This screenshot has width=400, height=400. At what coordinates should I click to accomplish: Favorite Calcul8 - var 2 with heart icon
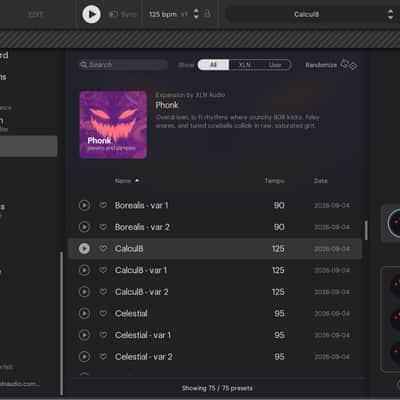[x=103, y=292]
